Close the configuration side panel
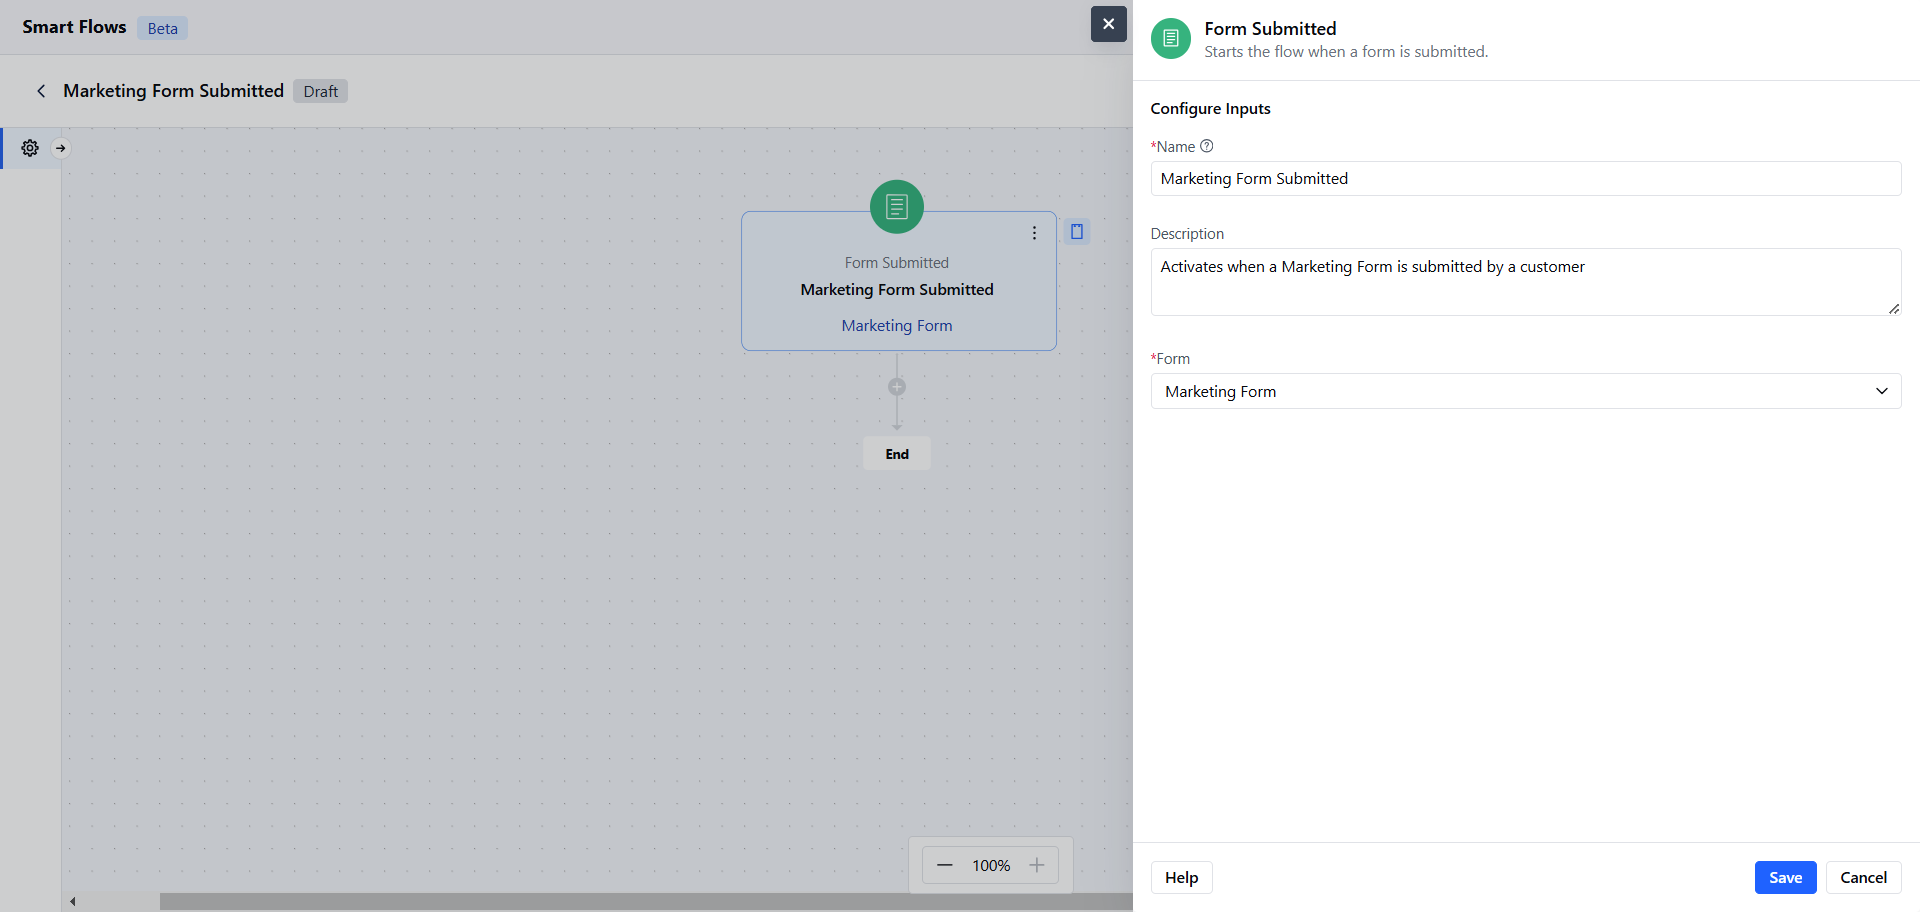Image resolution: width=1920 pixels, height=912 pixels. (1108, 24)
